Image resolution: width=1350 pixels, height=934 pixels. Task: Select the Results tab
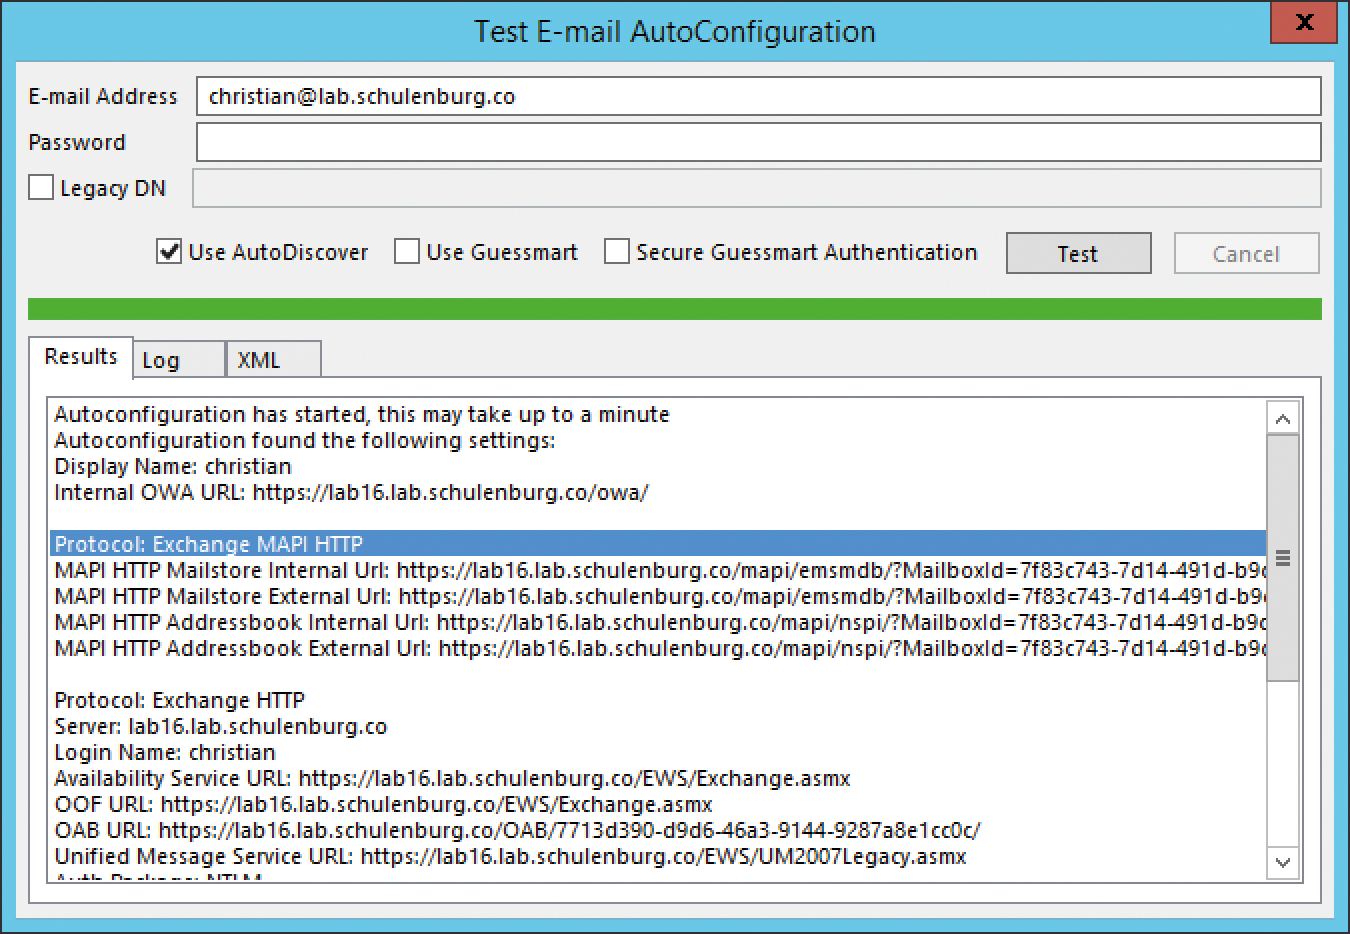click(x=80, y=355)
